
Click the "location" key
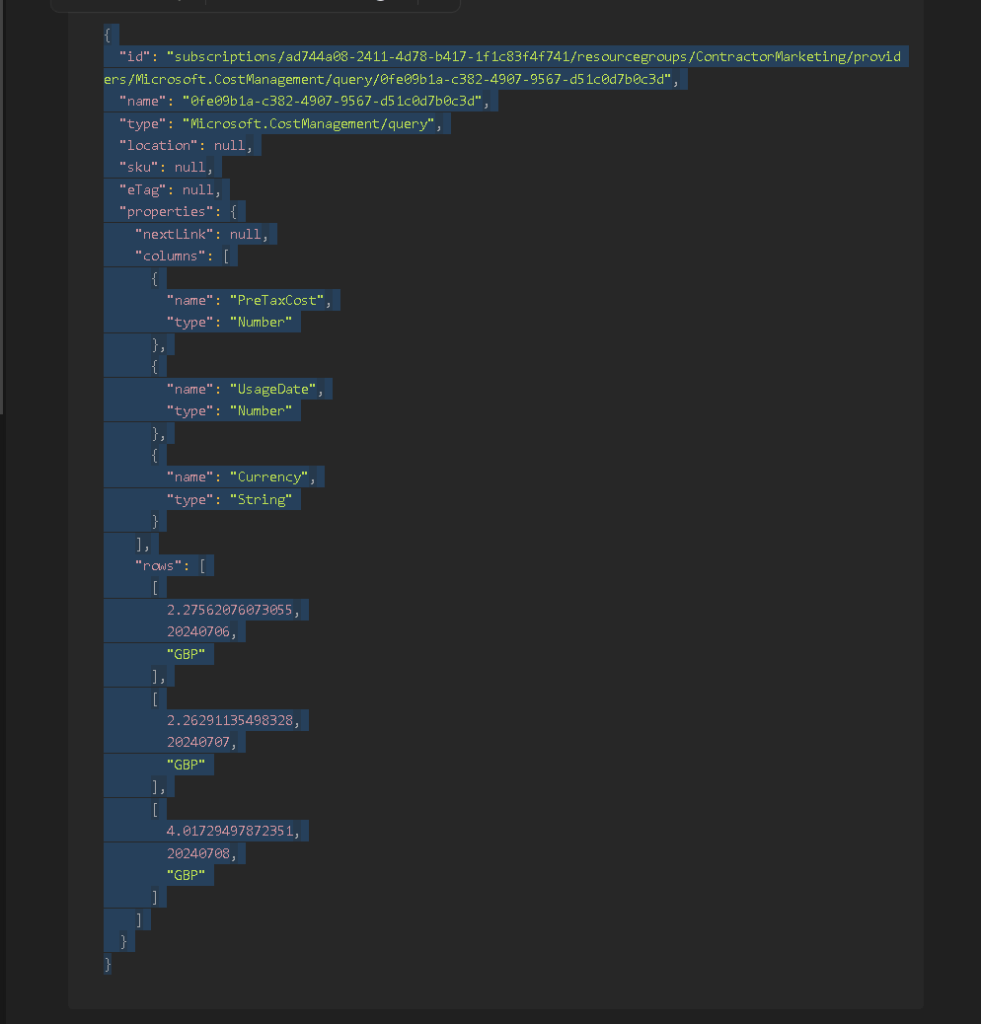[159, 145]
